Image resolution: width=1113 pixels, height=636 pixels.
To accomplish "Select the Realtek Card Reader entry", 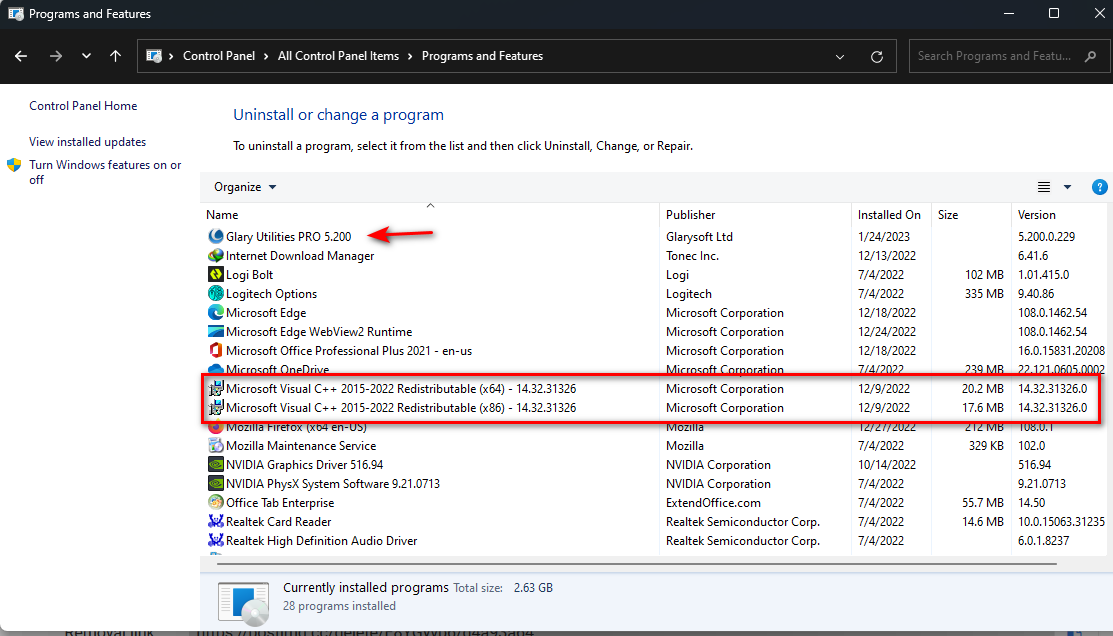I will point(279,522).
